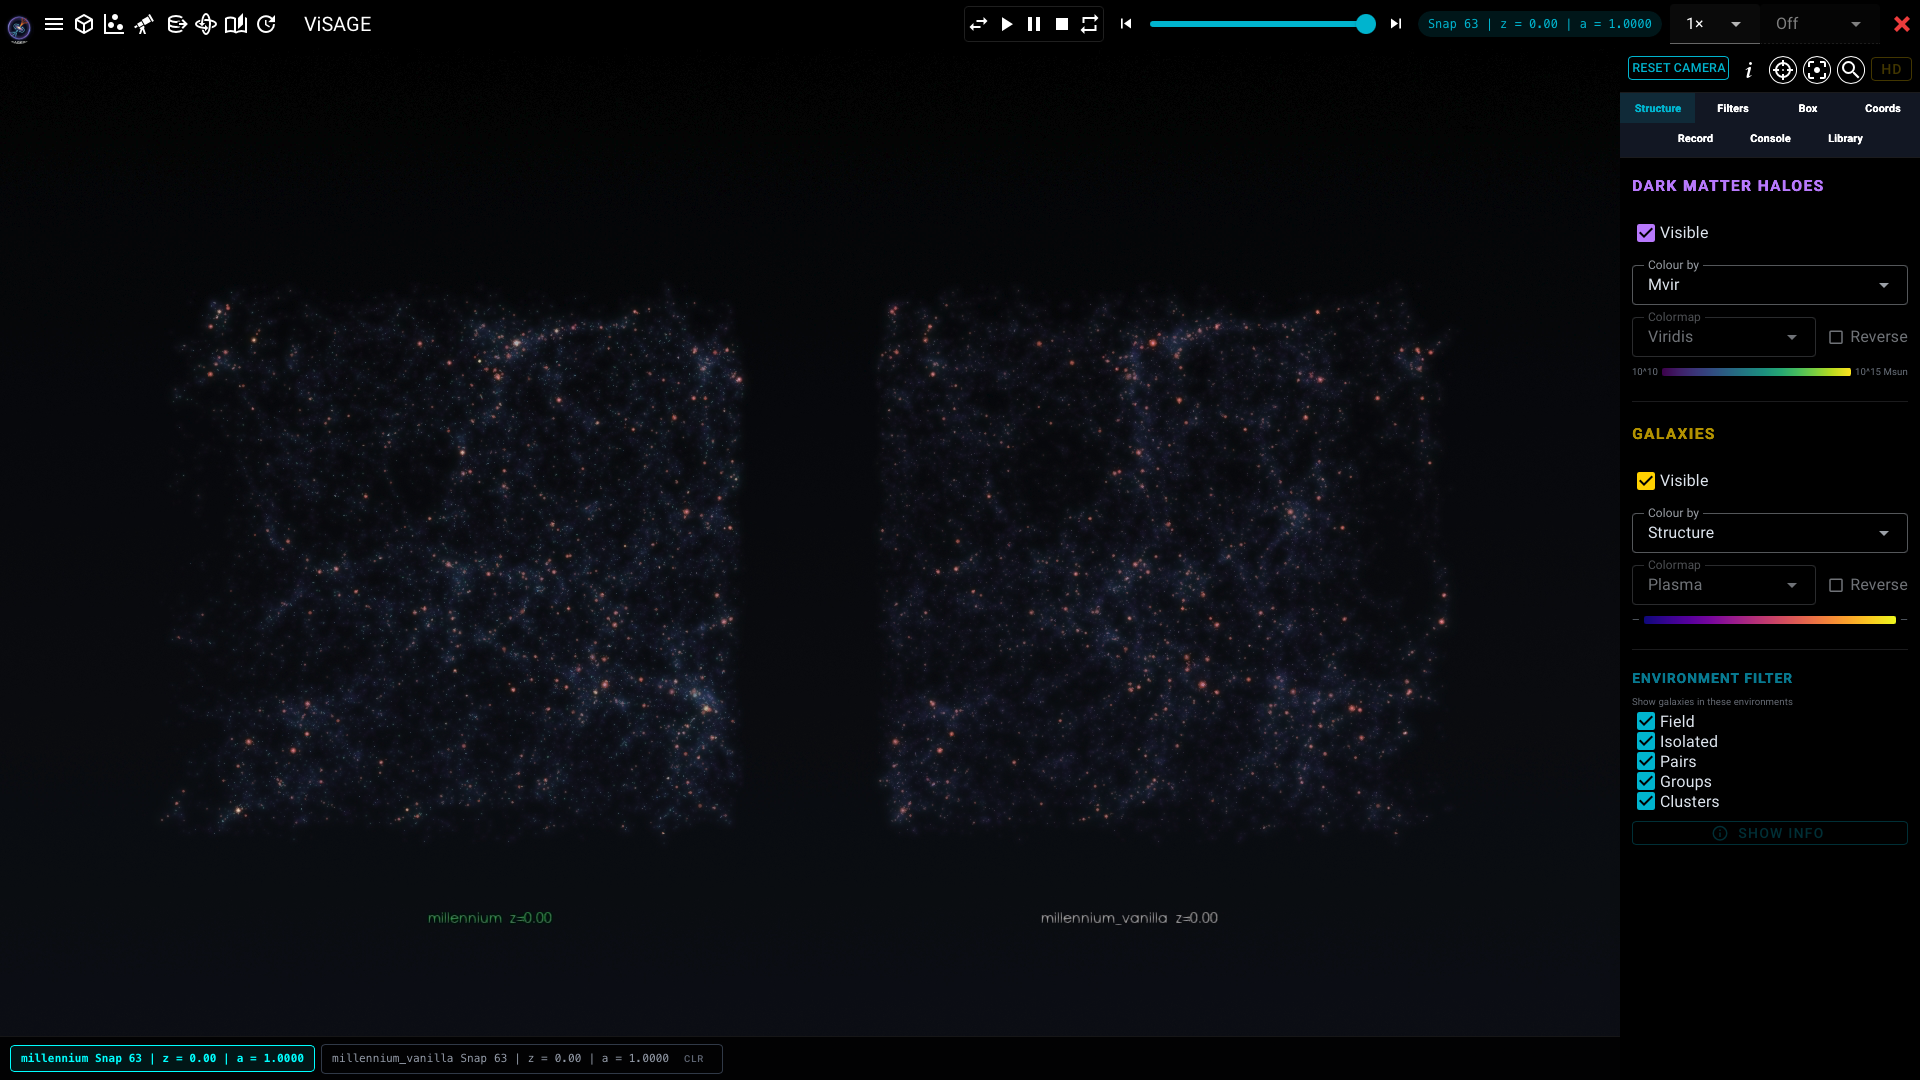
Task: Select the telescope observation tool
Action: tap(144, 24)
